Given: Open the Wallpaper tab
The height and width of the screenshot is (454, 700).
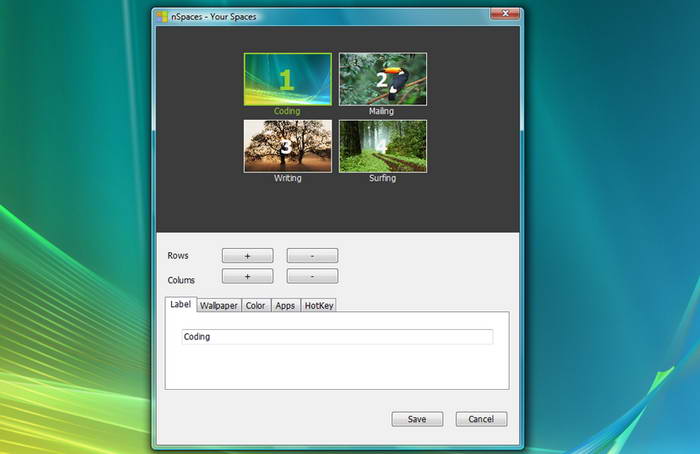Looking at the screenshot, I should 219,306.
